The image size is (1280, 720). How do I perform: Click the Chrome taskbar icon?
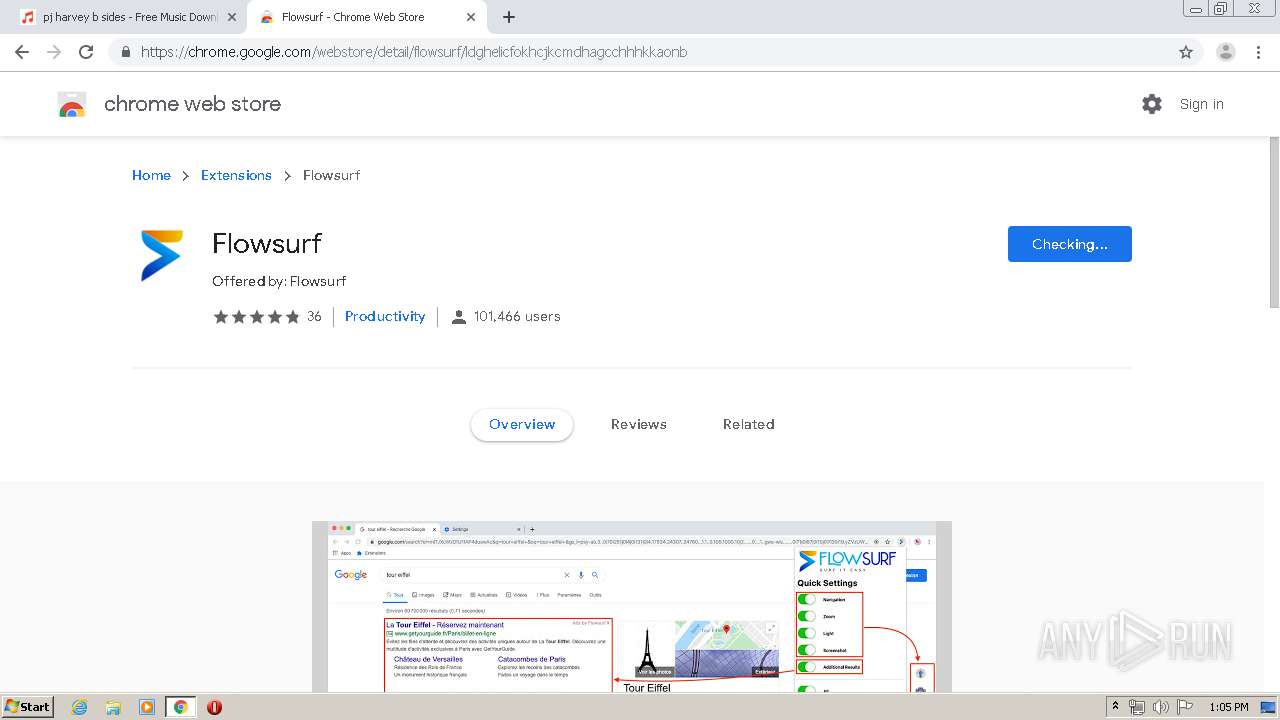[x=180, y=707]
